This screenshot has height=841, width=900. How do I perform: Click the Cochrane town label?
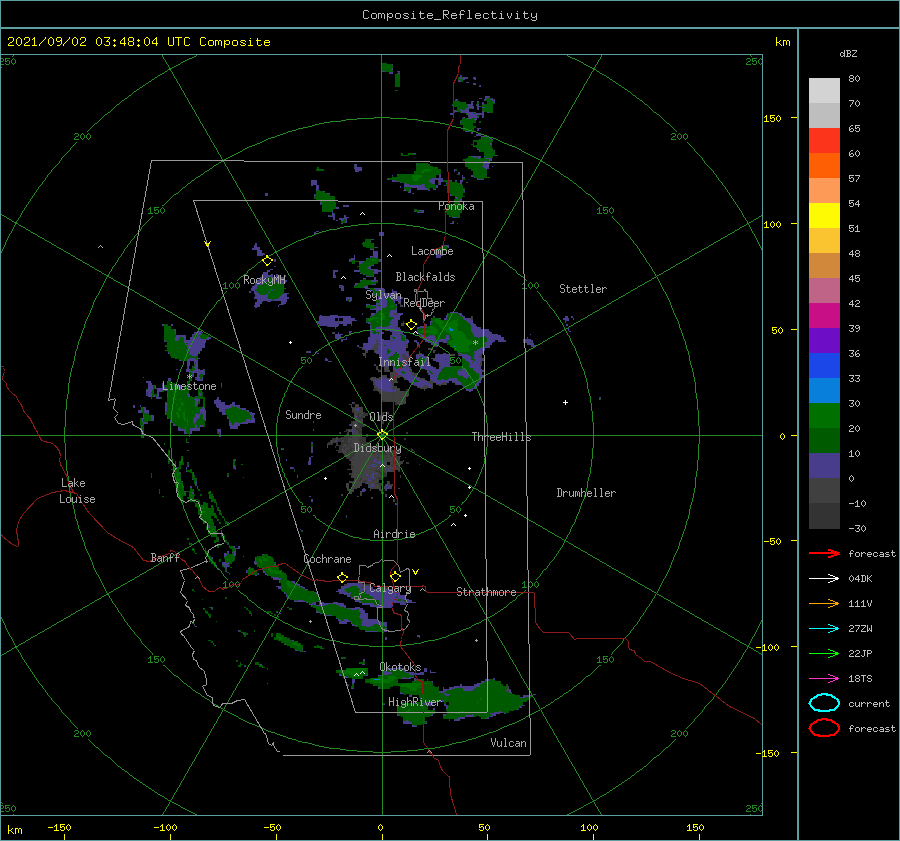click(327, 559)
